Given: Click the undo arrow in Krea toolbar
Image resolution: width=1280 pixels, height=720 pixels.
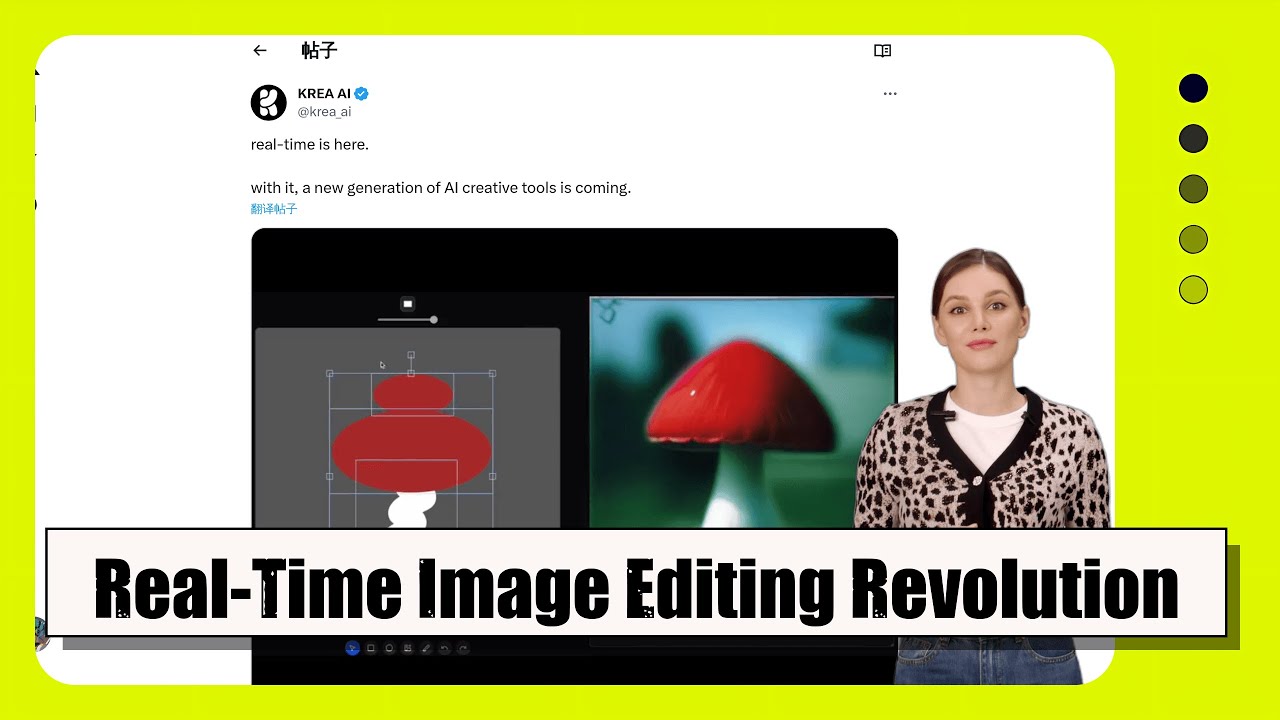Looking at the screenshot, I should 445,648.
